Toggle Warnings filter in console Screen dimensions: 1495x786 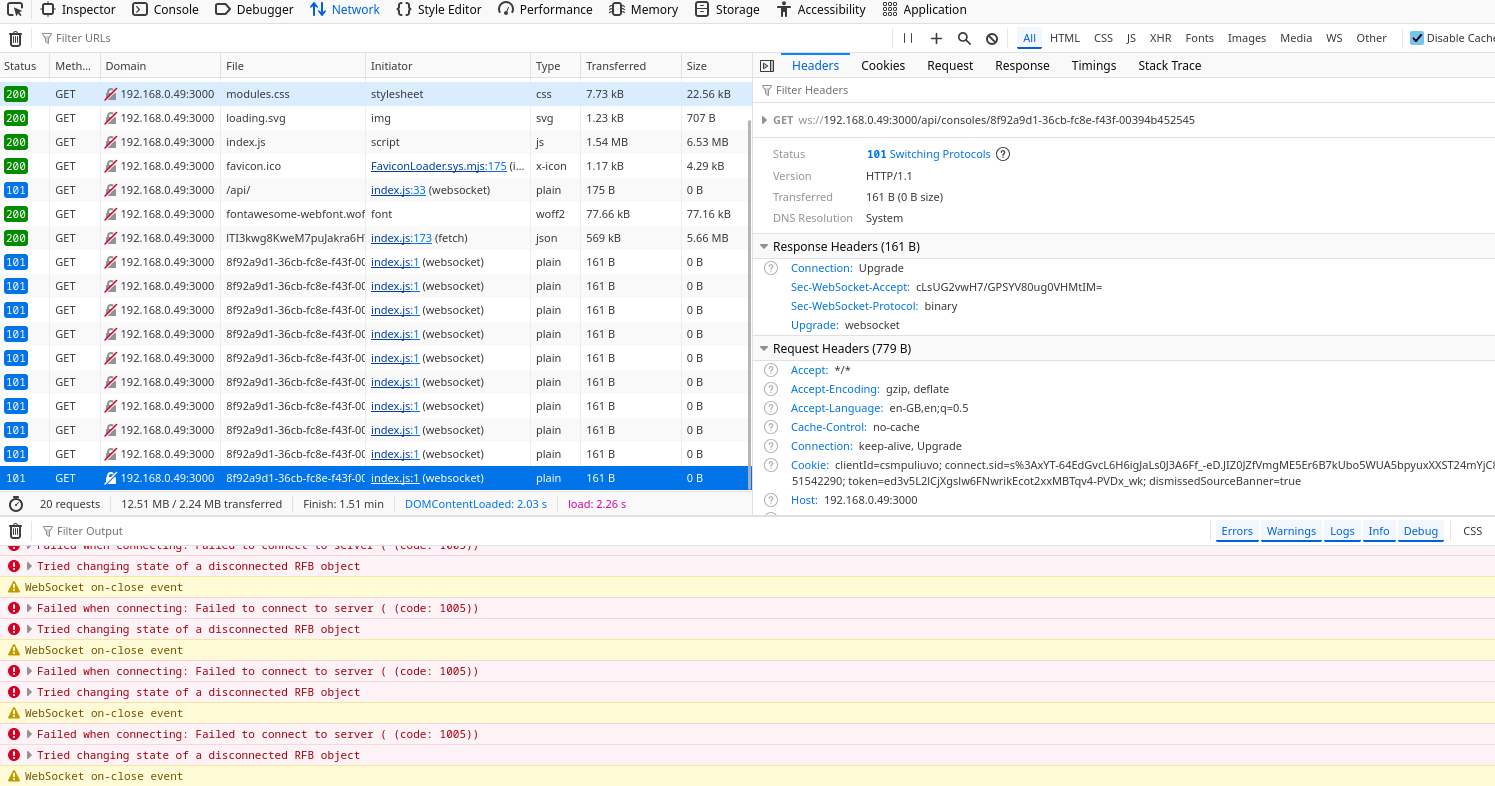[x=1291, y=531]
